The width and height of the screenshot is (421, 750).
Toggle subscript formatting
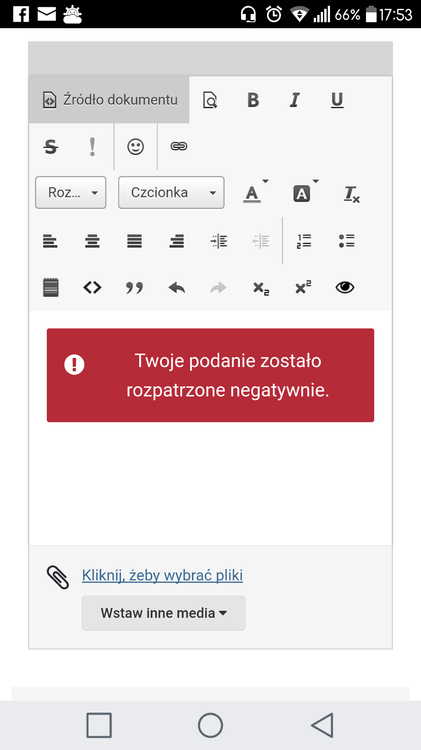261,287
